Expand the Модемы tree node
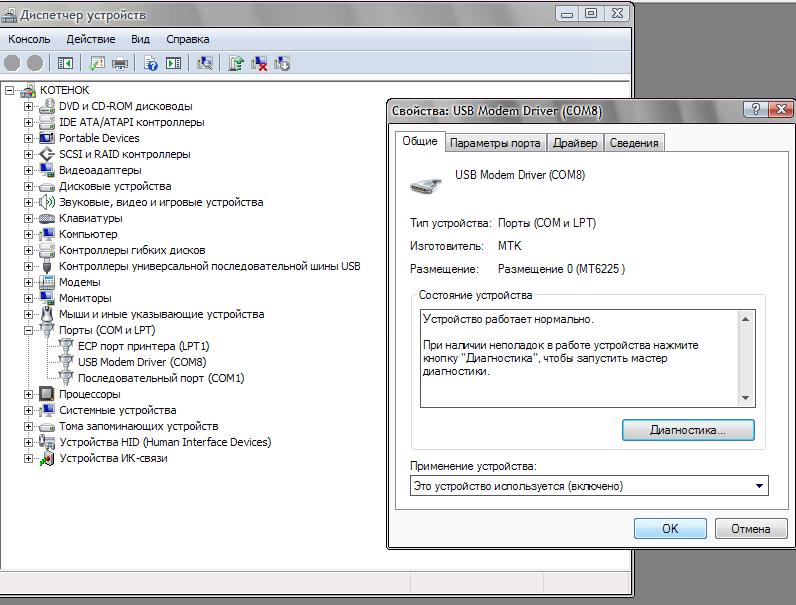Viewport: 796px width, 605px height. pos(28,282)
